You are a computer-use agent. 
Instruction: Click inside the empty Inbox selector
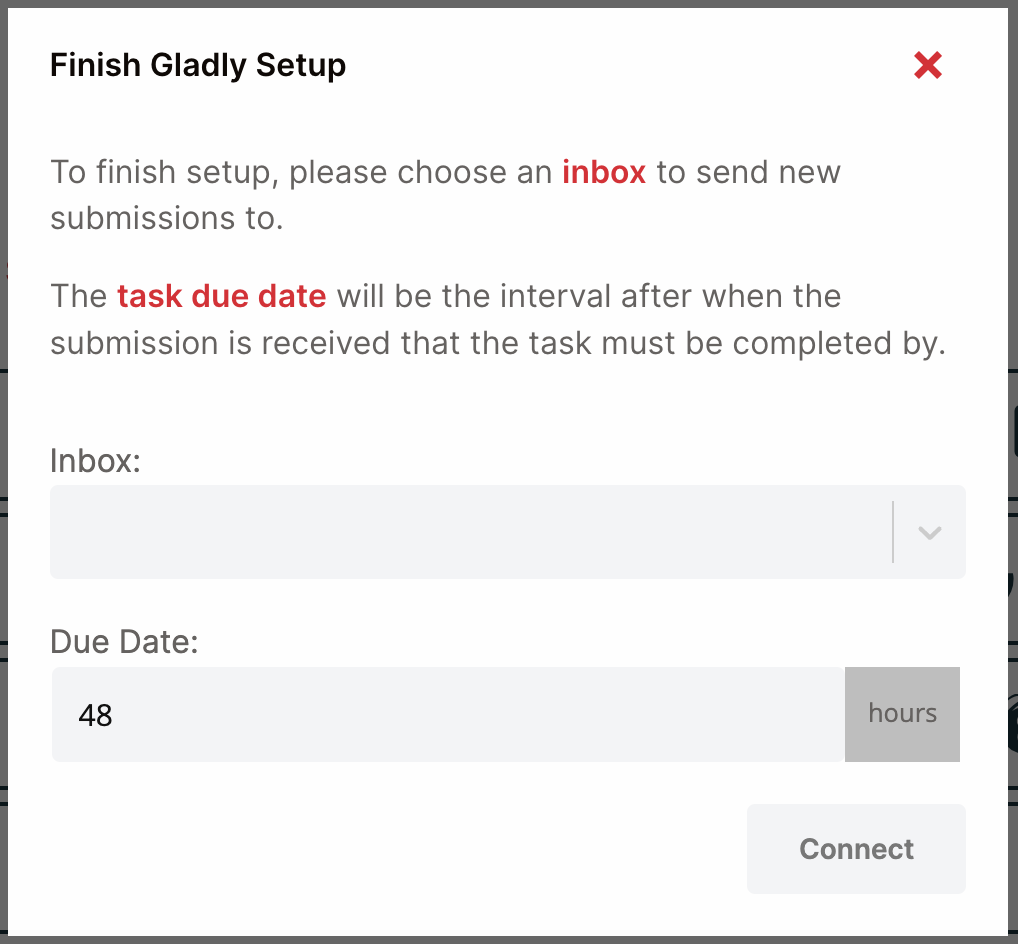(450, 532)
